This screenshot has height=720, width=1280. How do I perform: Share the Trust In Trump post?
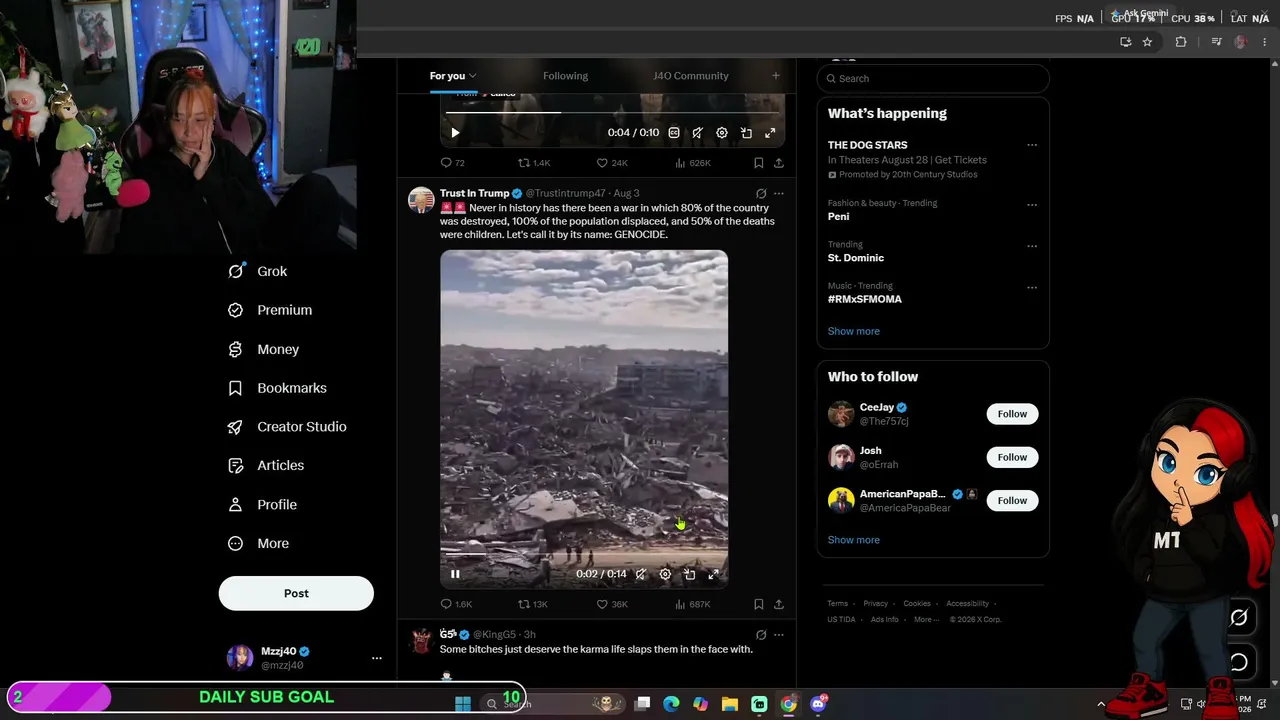[779, 604]
